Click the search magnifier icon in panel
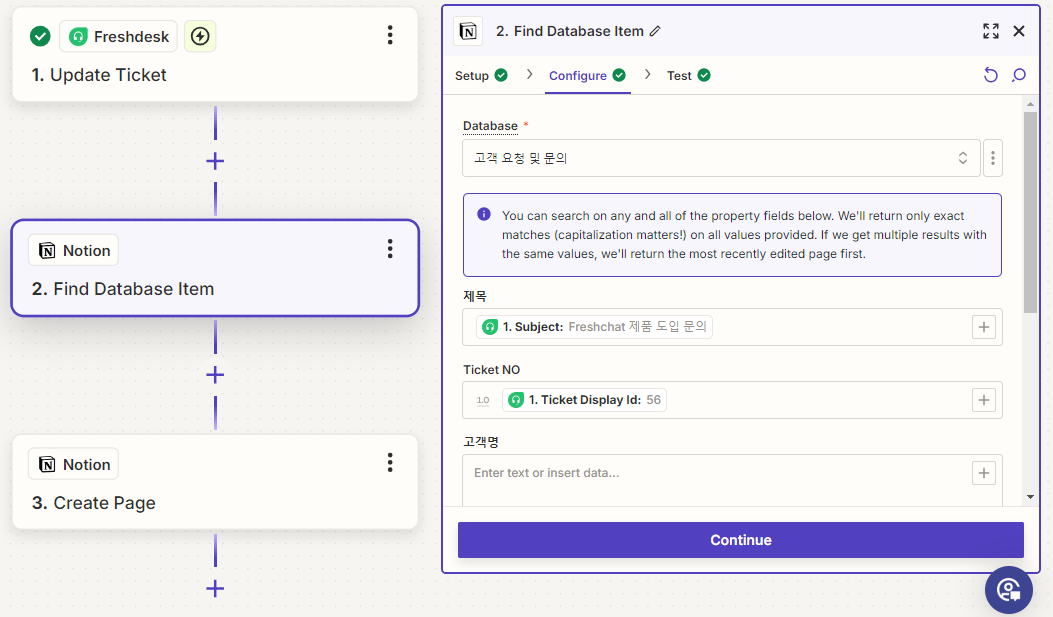This screenshot has height=617, width=1053. [1019, 75]
